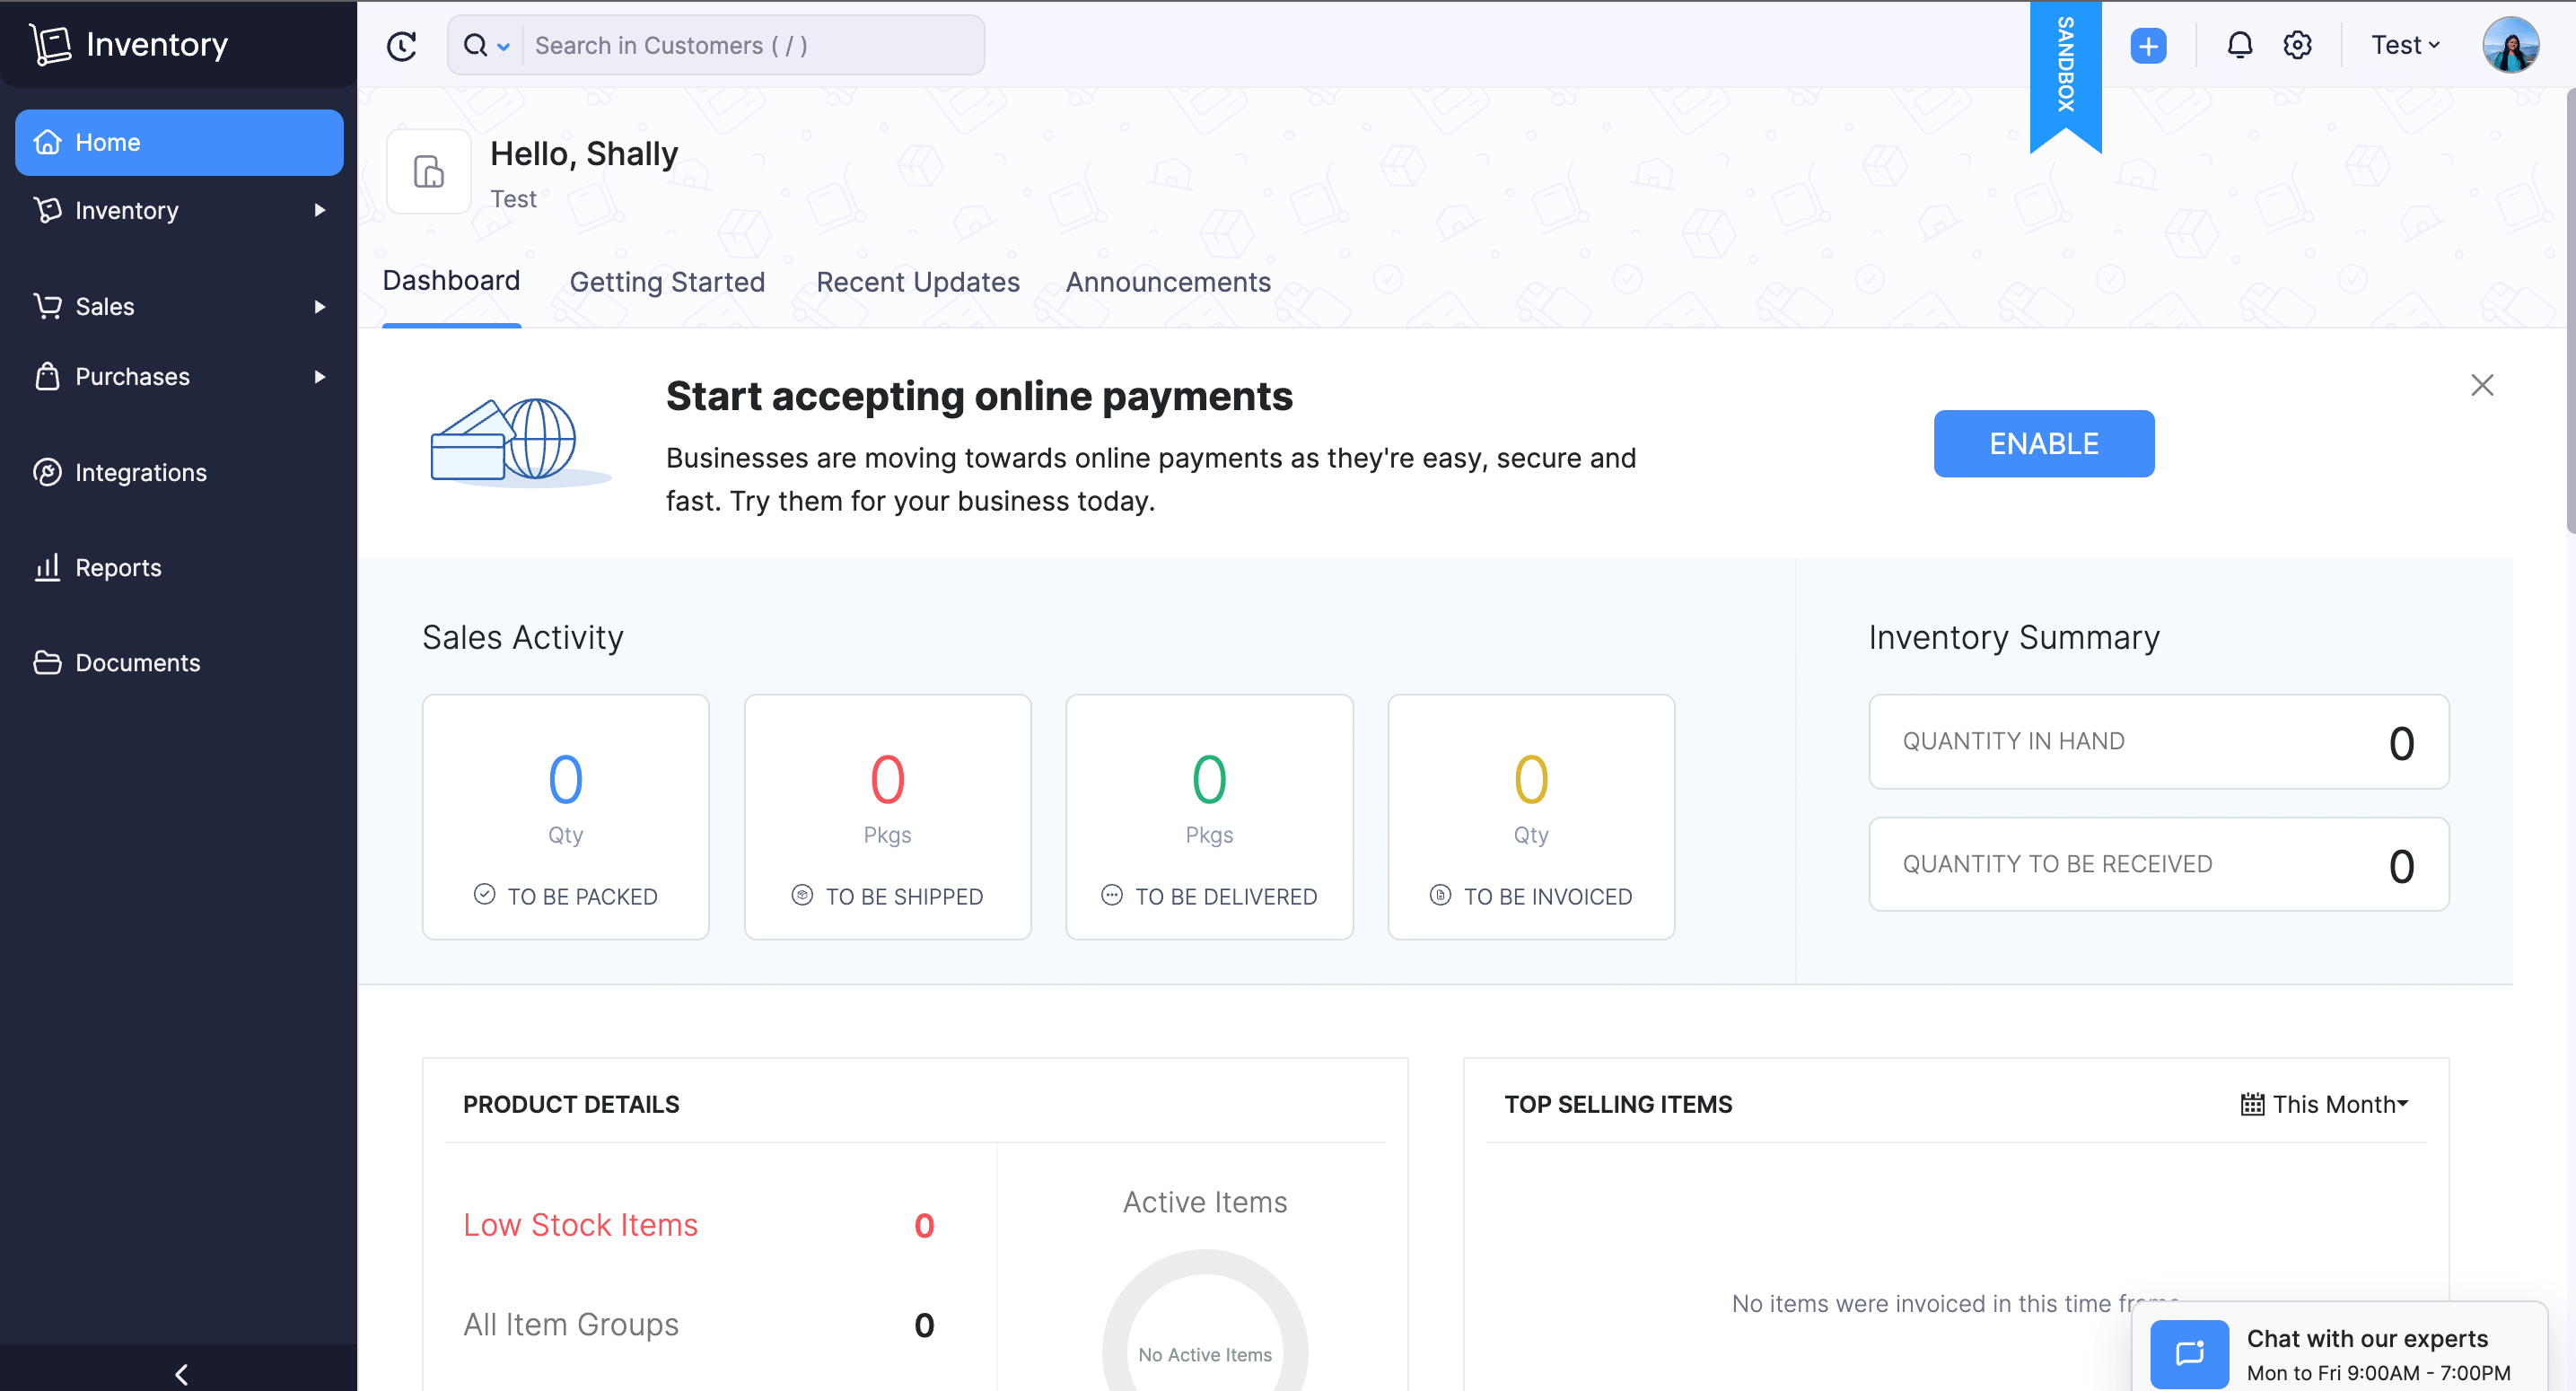Click the blue quick create plus icon
Image resolution: width=2576 pixels, height=1391 pixels.
[2147, 45]
